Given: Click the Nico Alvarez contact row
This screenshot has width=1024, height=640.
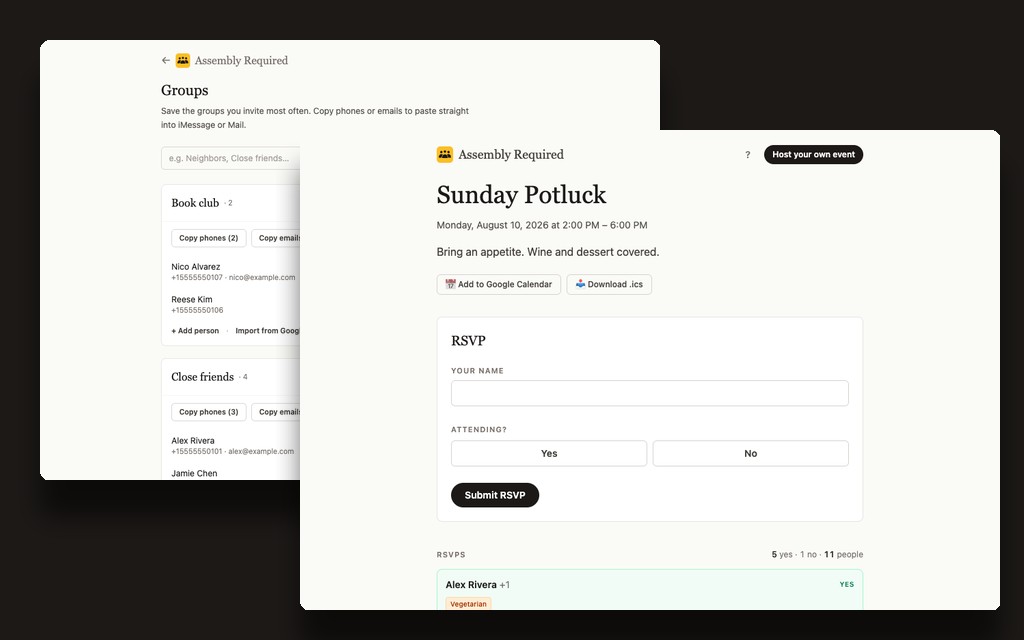Looking at the screenshot, I should click(x=233, y=272).
